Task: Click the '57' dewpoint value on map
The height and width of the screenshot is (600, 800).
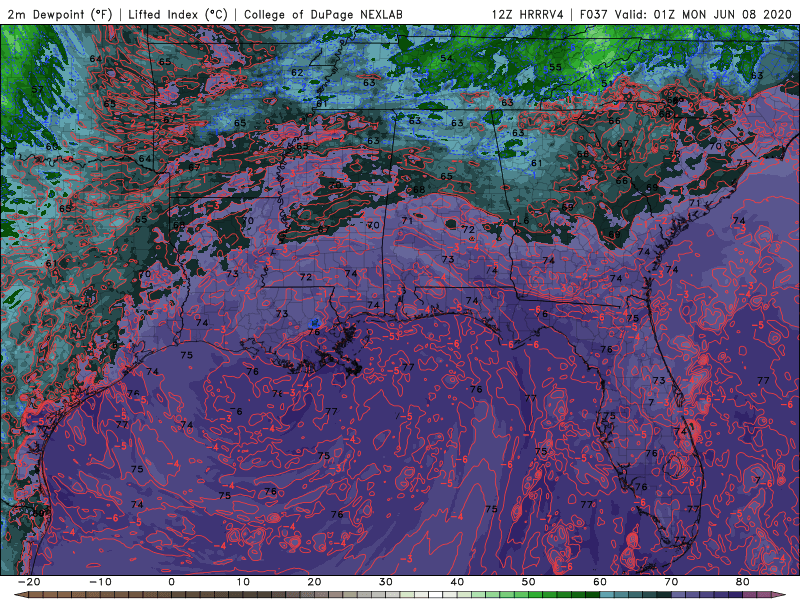Action: 37,90
